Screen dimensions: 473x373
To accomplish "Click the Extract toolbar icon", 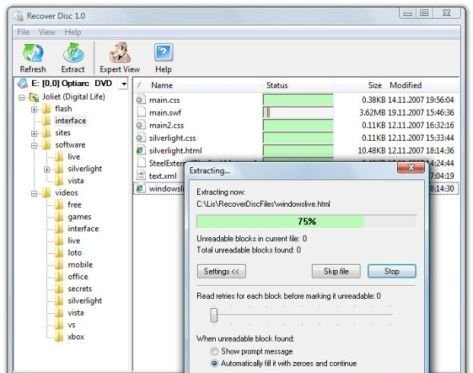I will click(x=73, y=53).
